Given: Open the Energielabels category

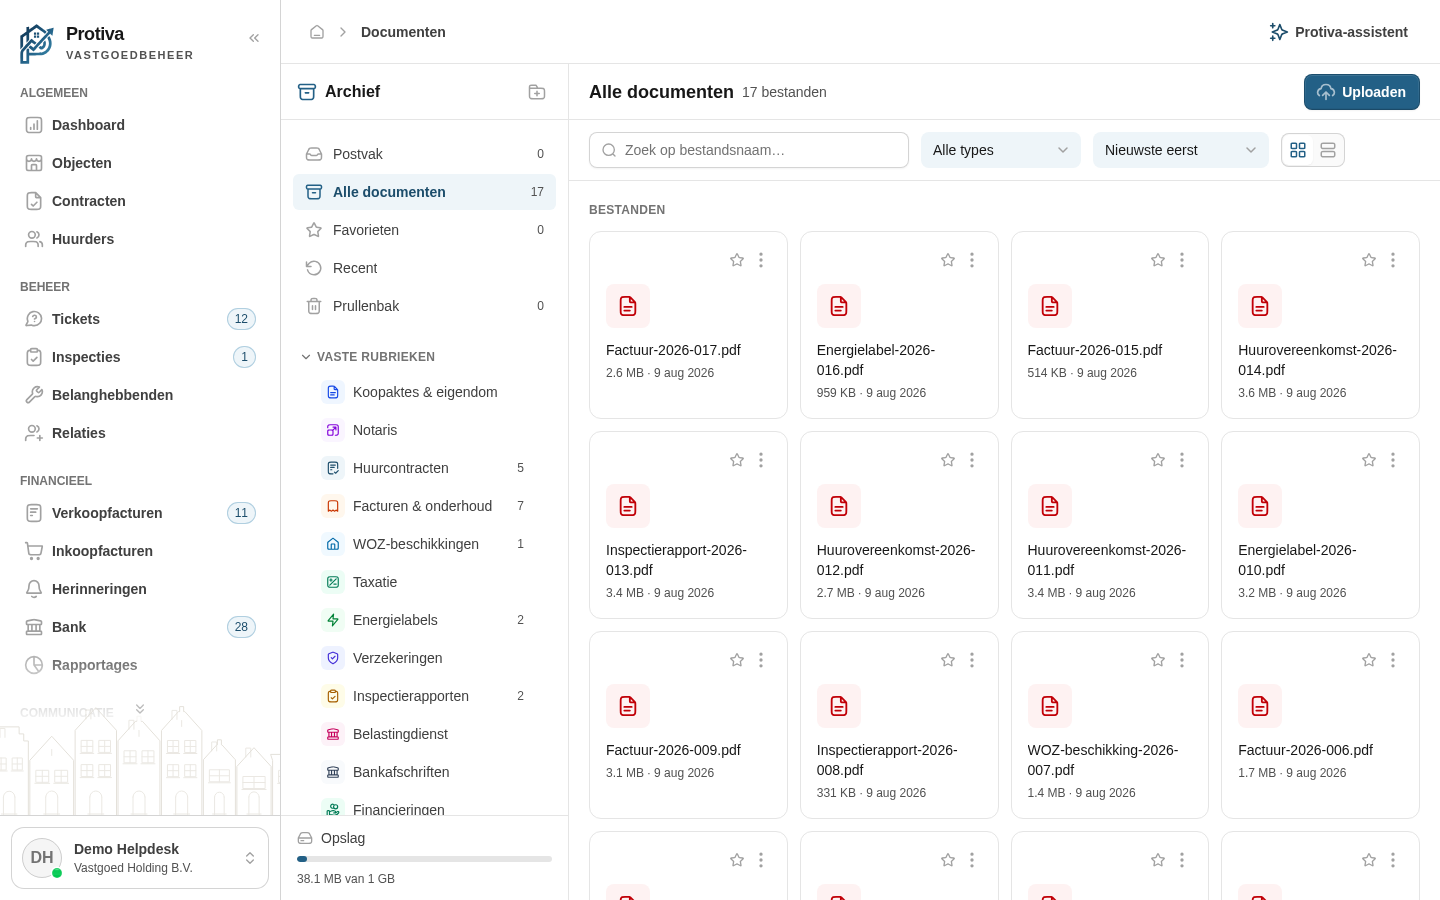Looking at the screenshot, I should pos(424,620).
